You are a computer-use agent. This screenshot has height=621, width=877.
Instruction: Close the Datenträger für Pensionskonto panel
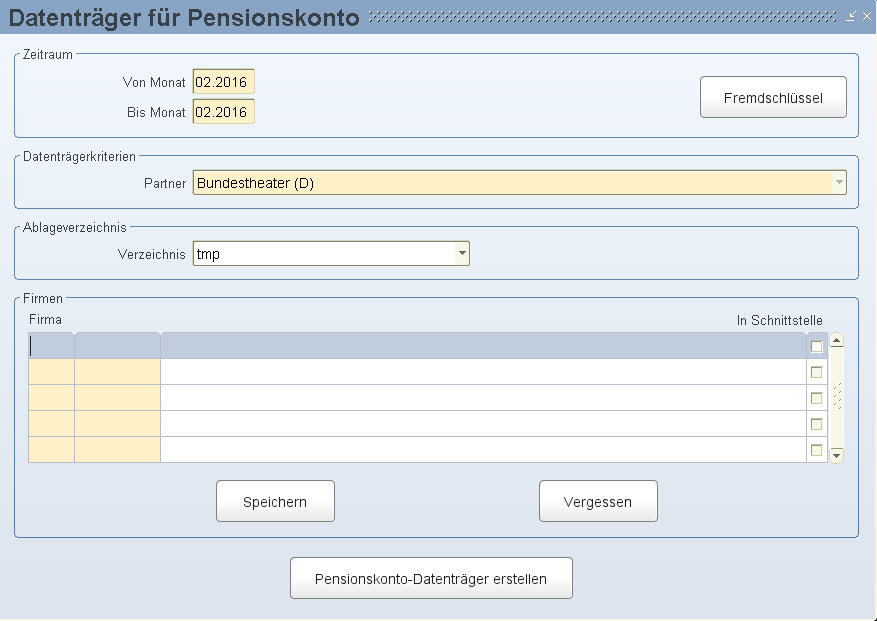(866, 16)
